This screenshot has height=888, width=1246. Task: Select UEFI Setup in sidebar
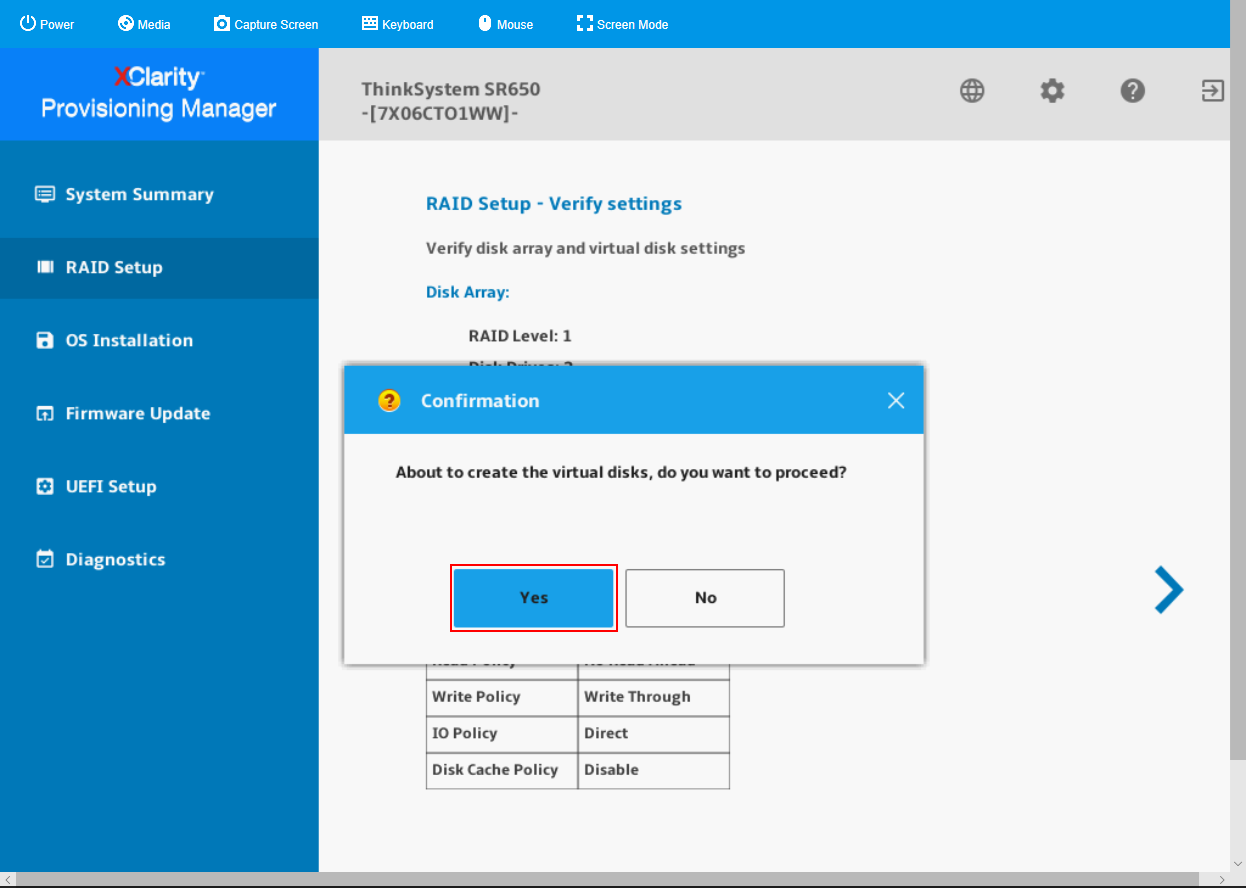110,487
